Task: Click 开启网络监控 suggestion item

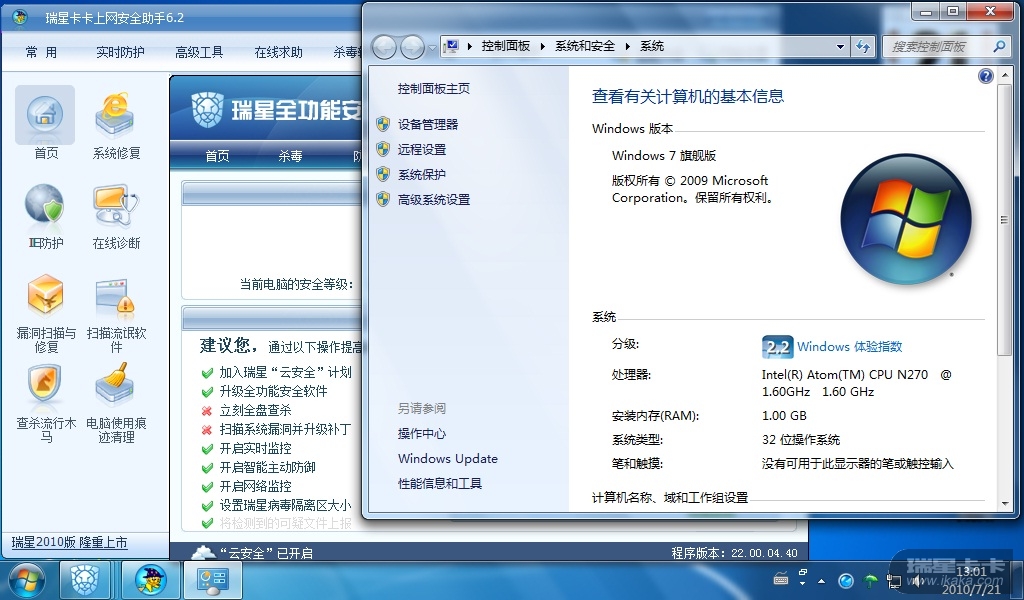Action: click(x=255, y=486)
